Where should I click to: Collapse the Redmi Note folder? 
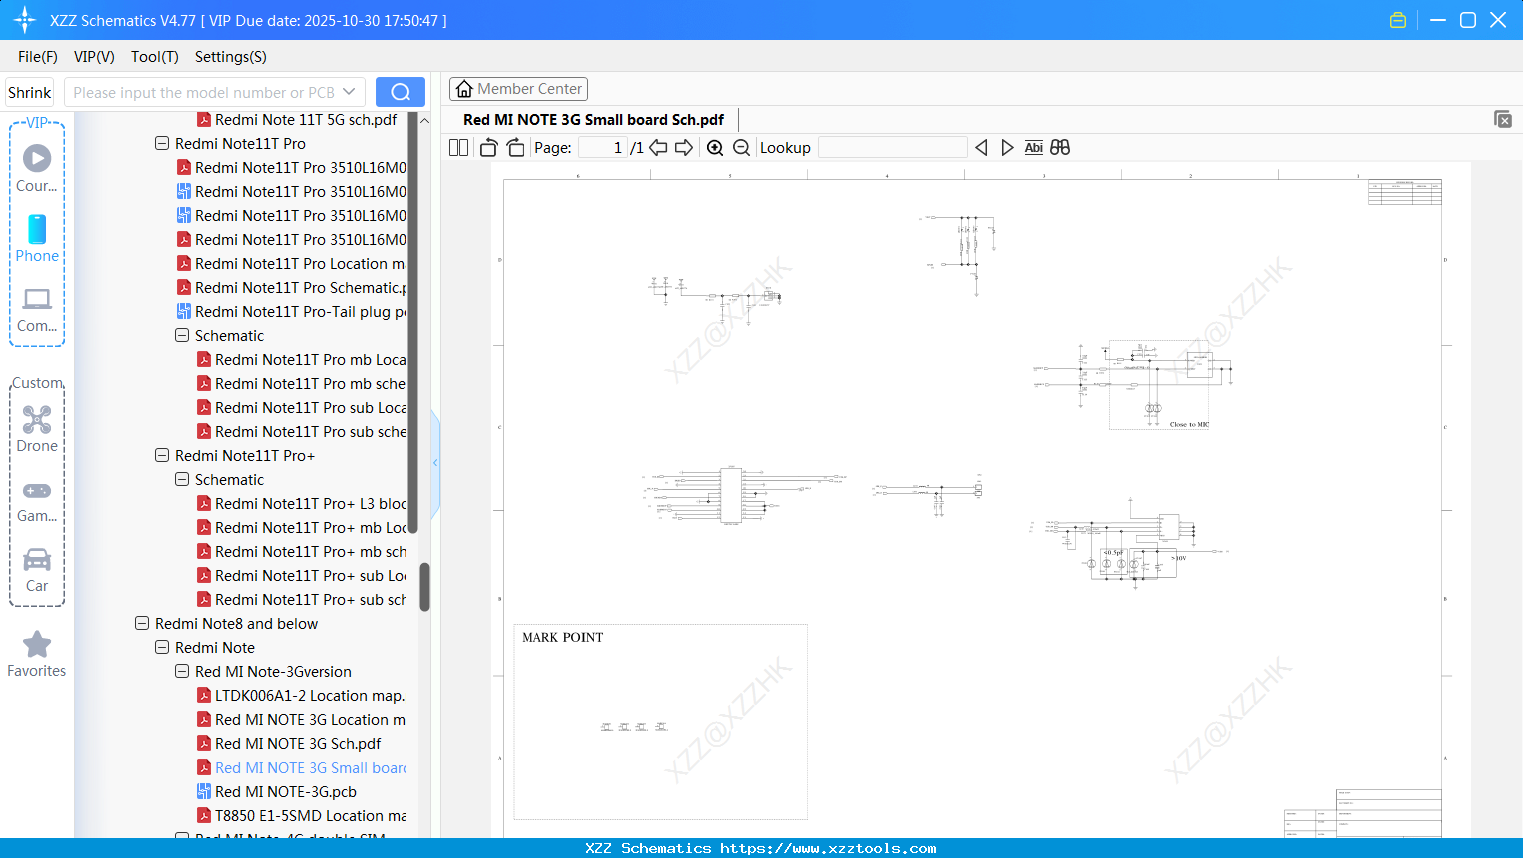click(x=162, y=648)
